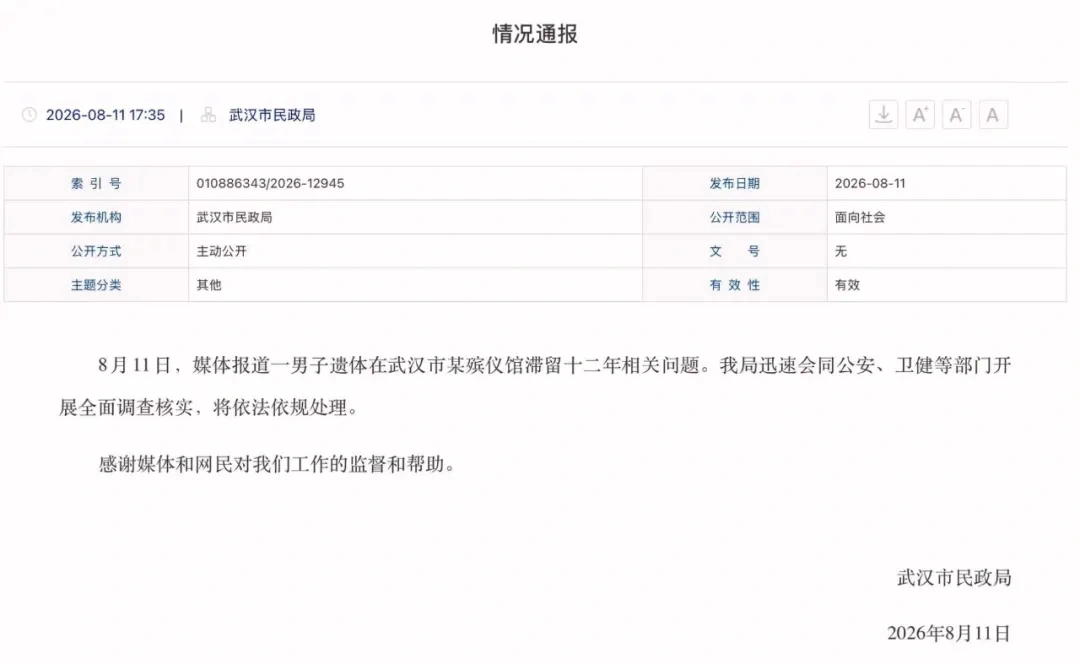The image size is (1080, 664).
Task: Select the 有效 value cell
Action: click(x=946, y=284)
